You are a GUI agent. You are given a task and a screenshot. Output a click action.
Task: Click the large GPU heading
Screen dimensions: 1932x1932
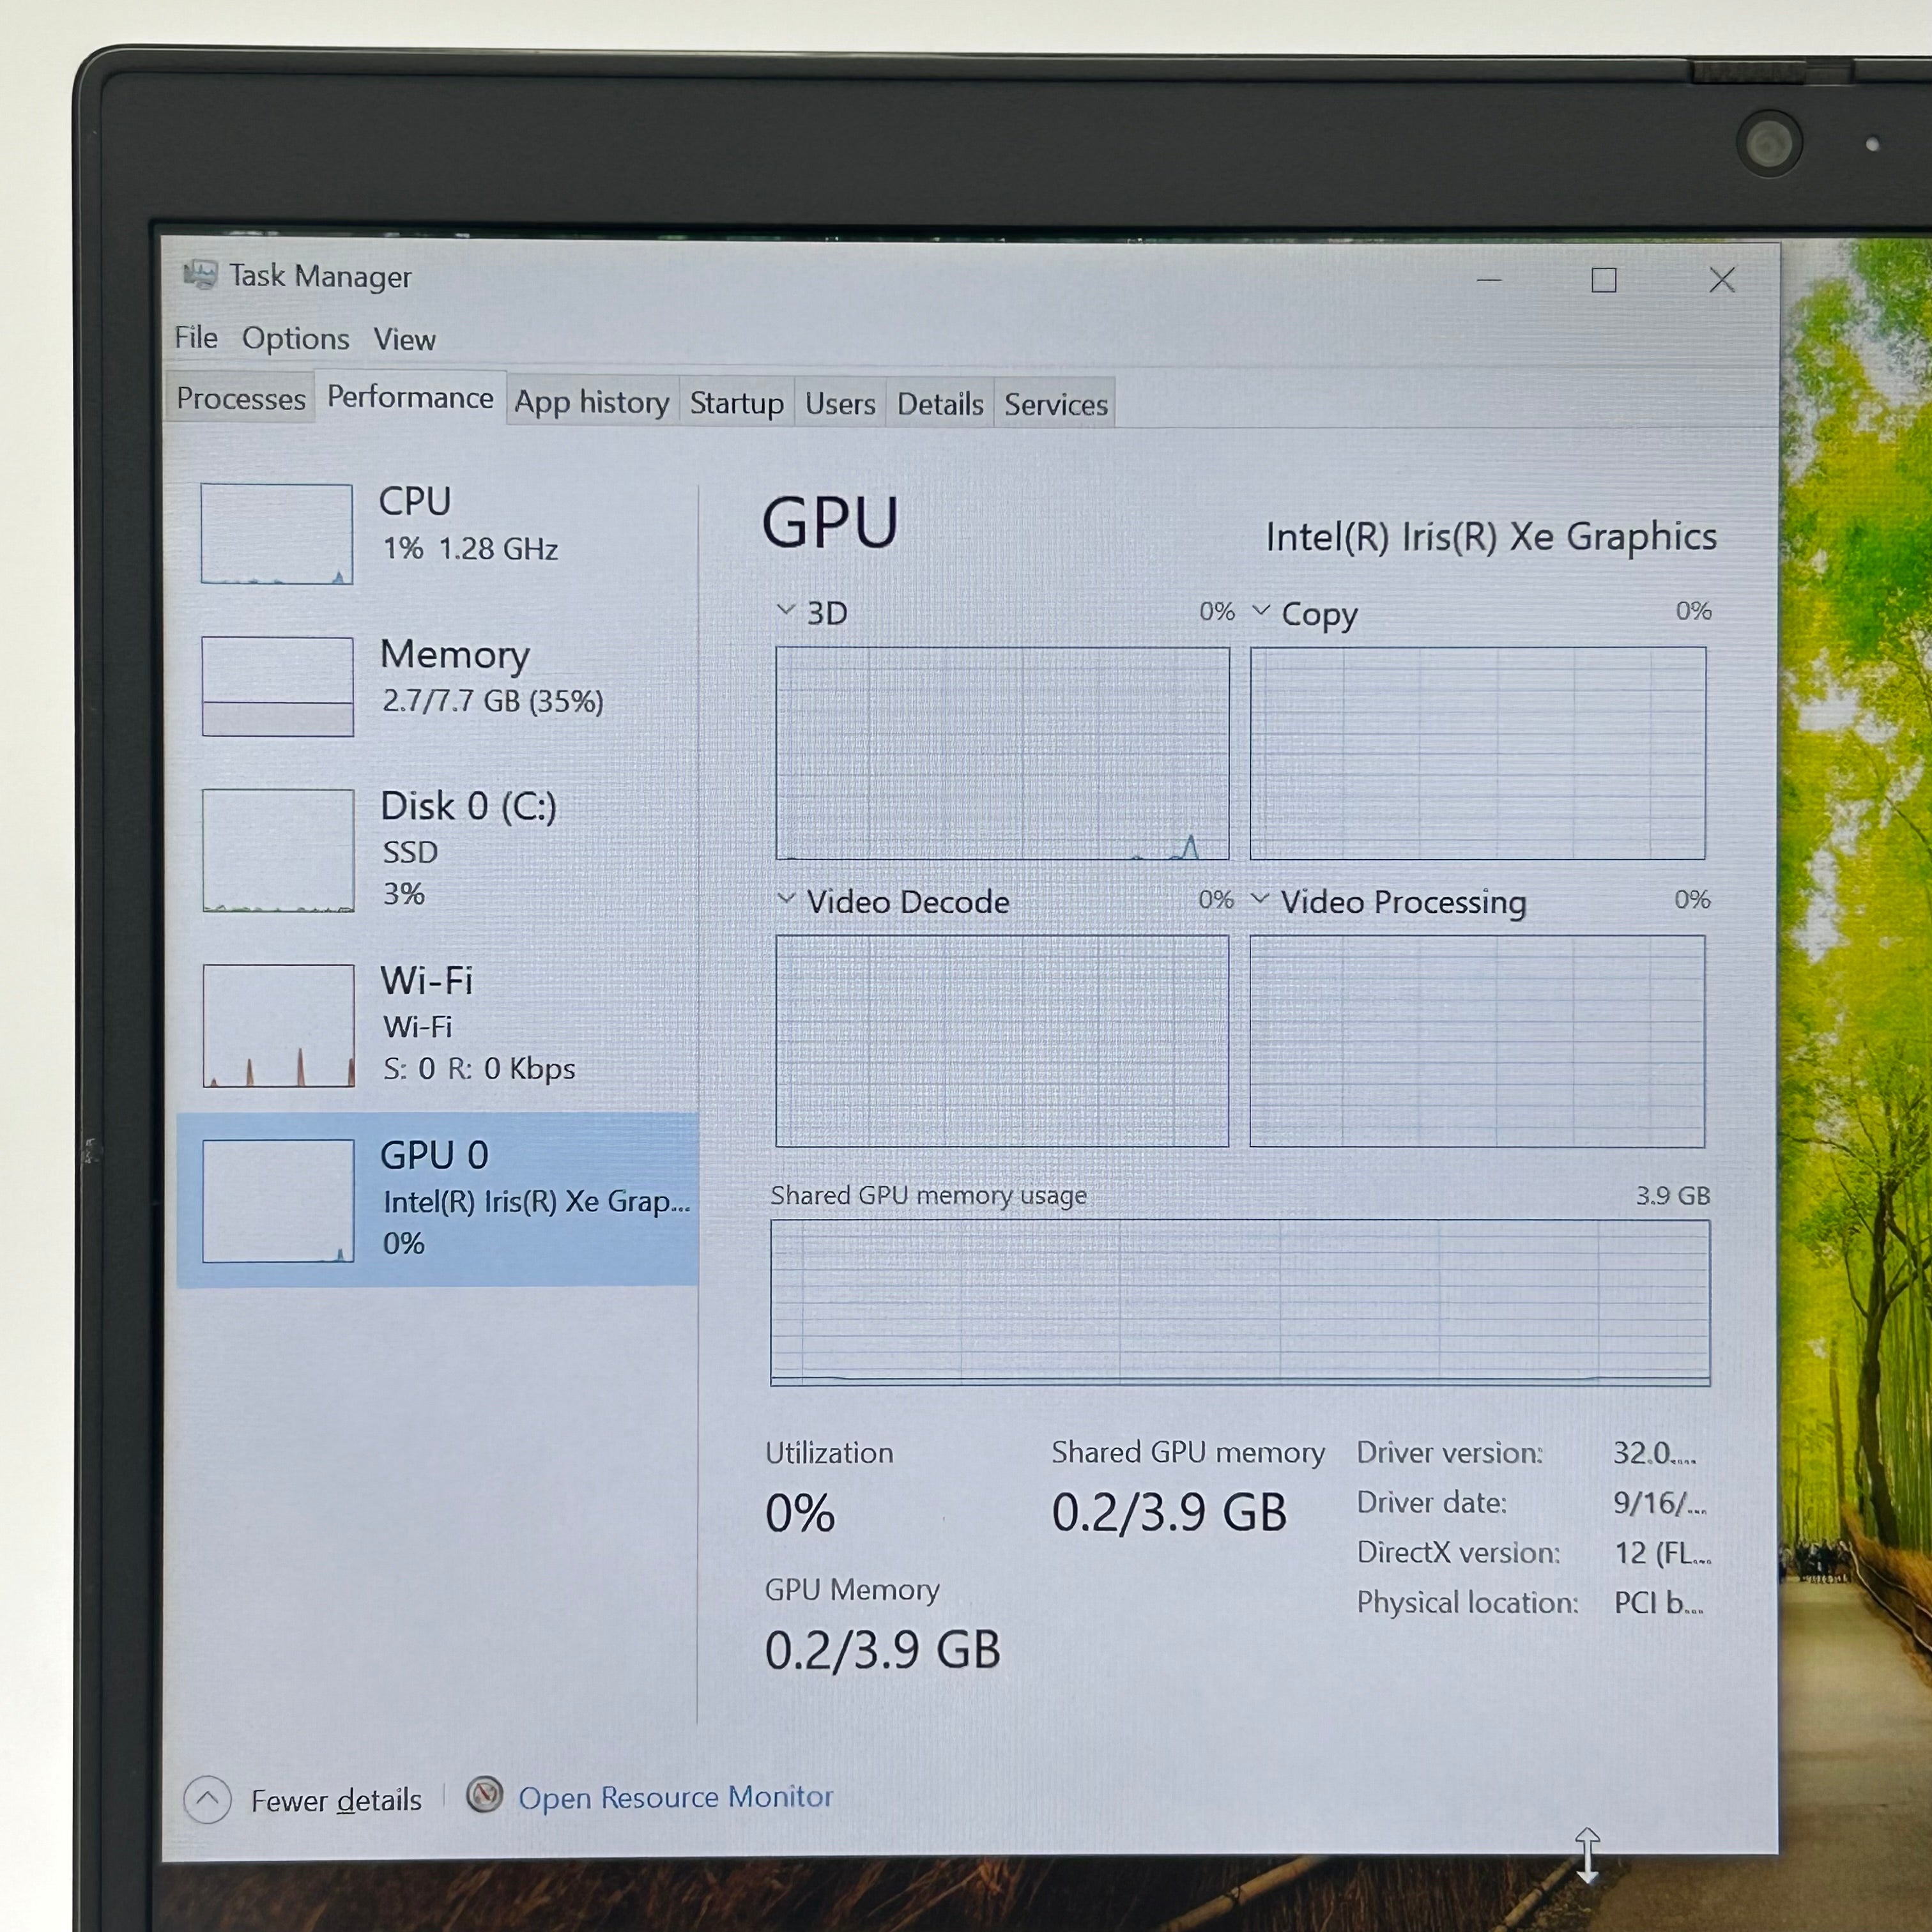[x=830, y=523]
